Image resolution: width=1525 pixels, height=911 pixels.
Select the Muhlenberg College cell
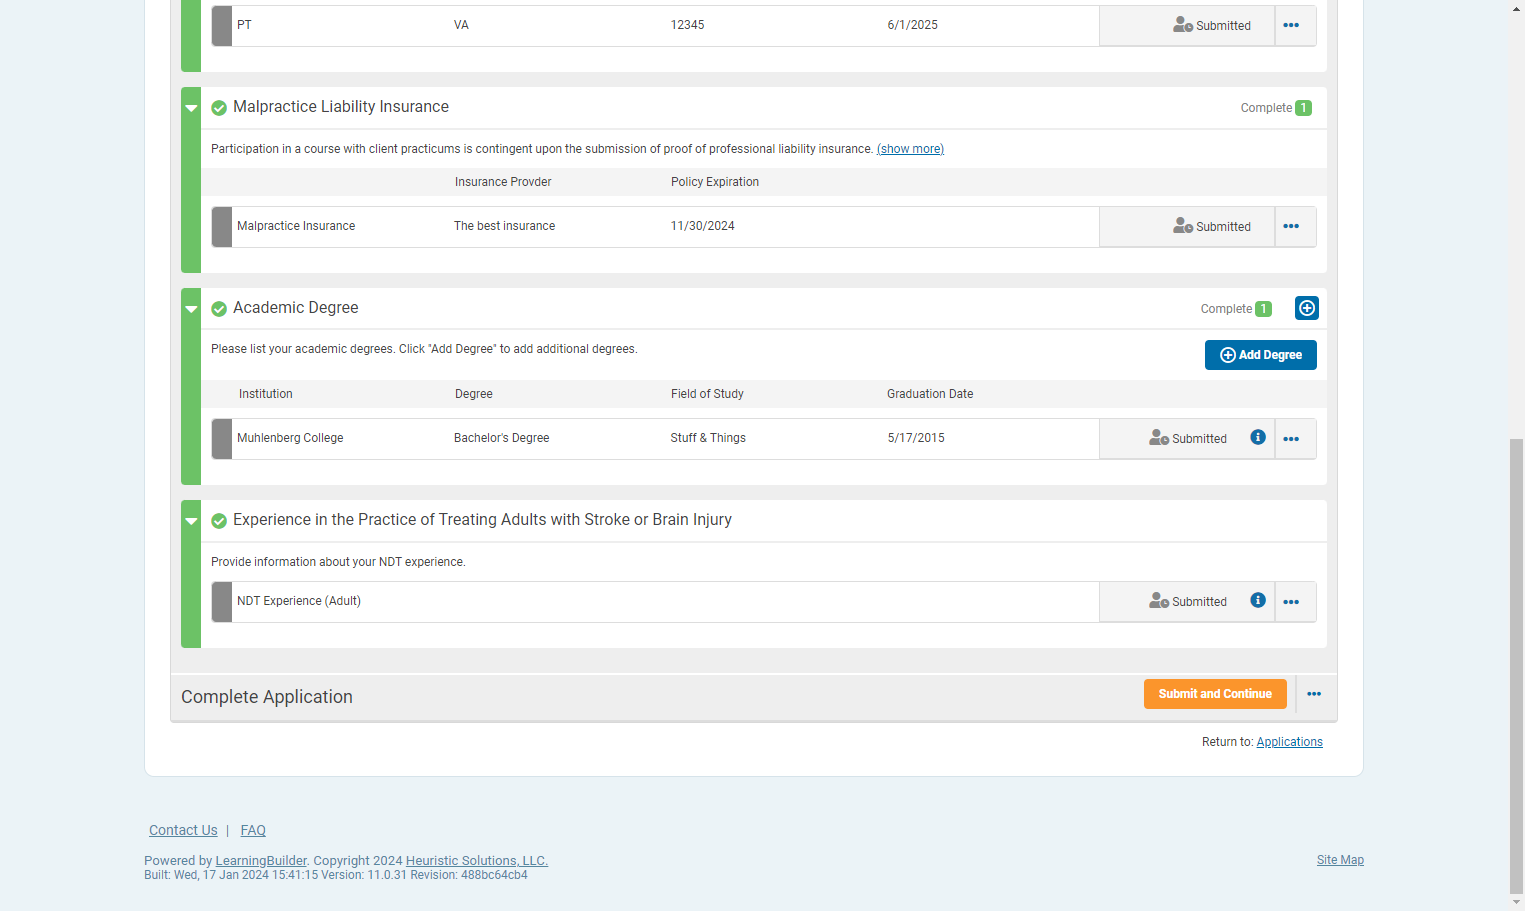[x=290, y=438]
